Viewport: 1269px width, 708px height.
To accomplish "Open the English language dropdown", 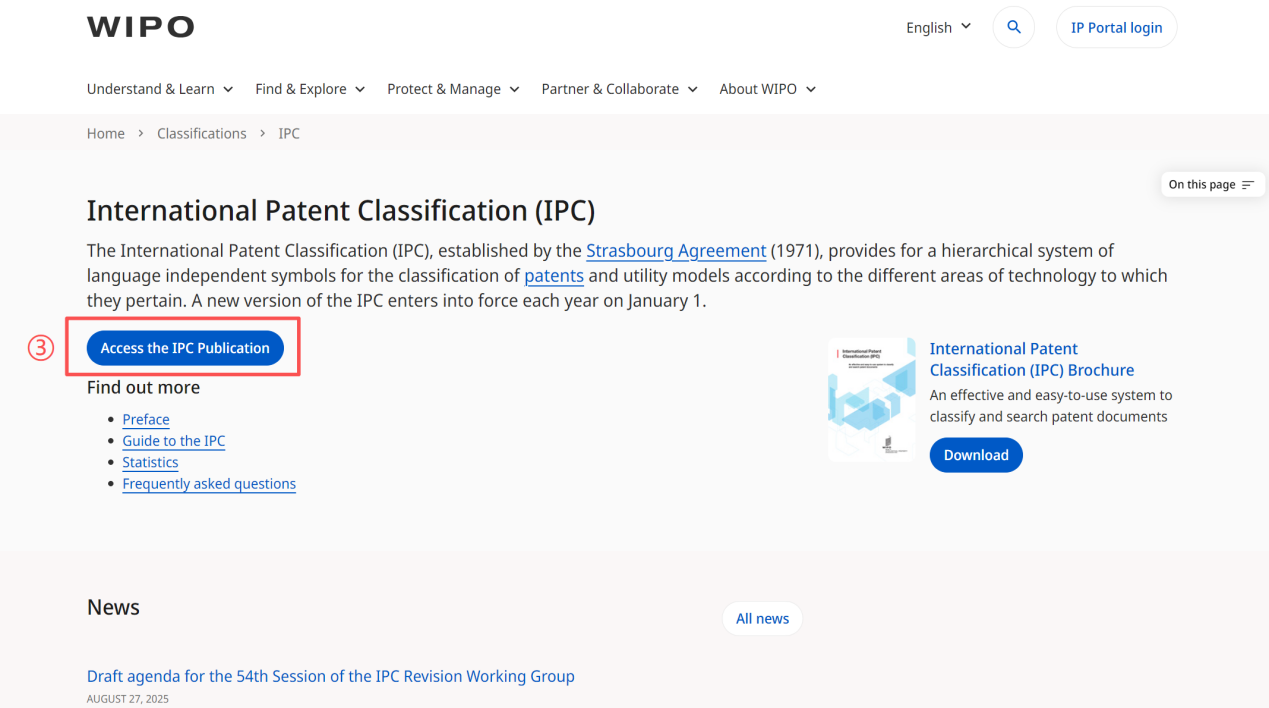I will click(x=938, y=28).
